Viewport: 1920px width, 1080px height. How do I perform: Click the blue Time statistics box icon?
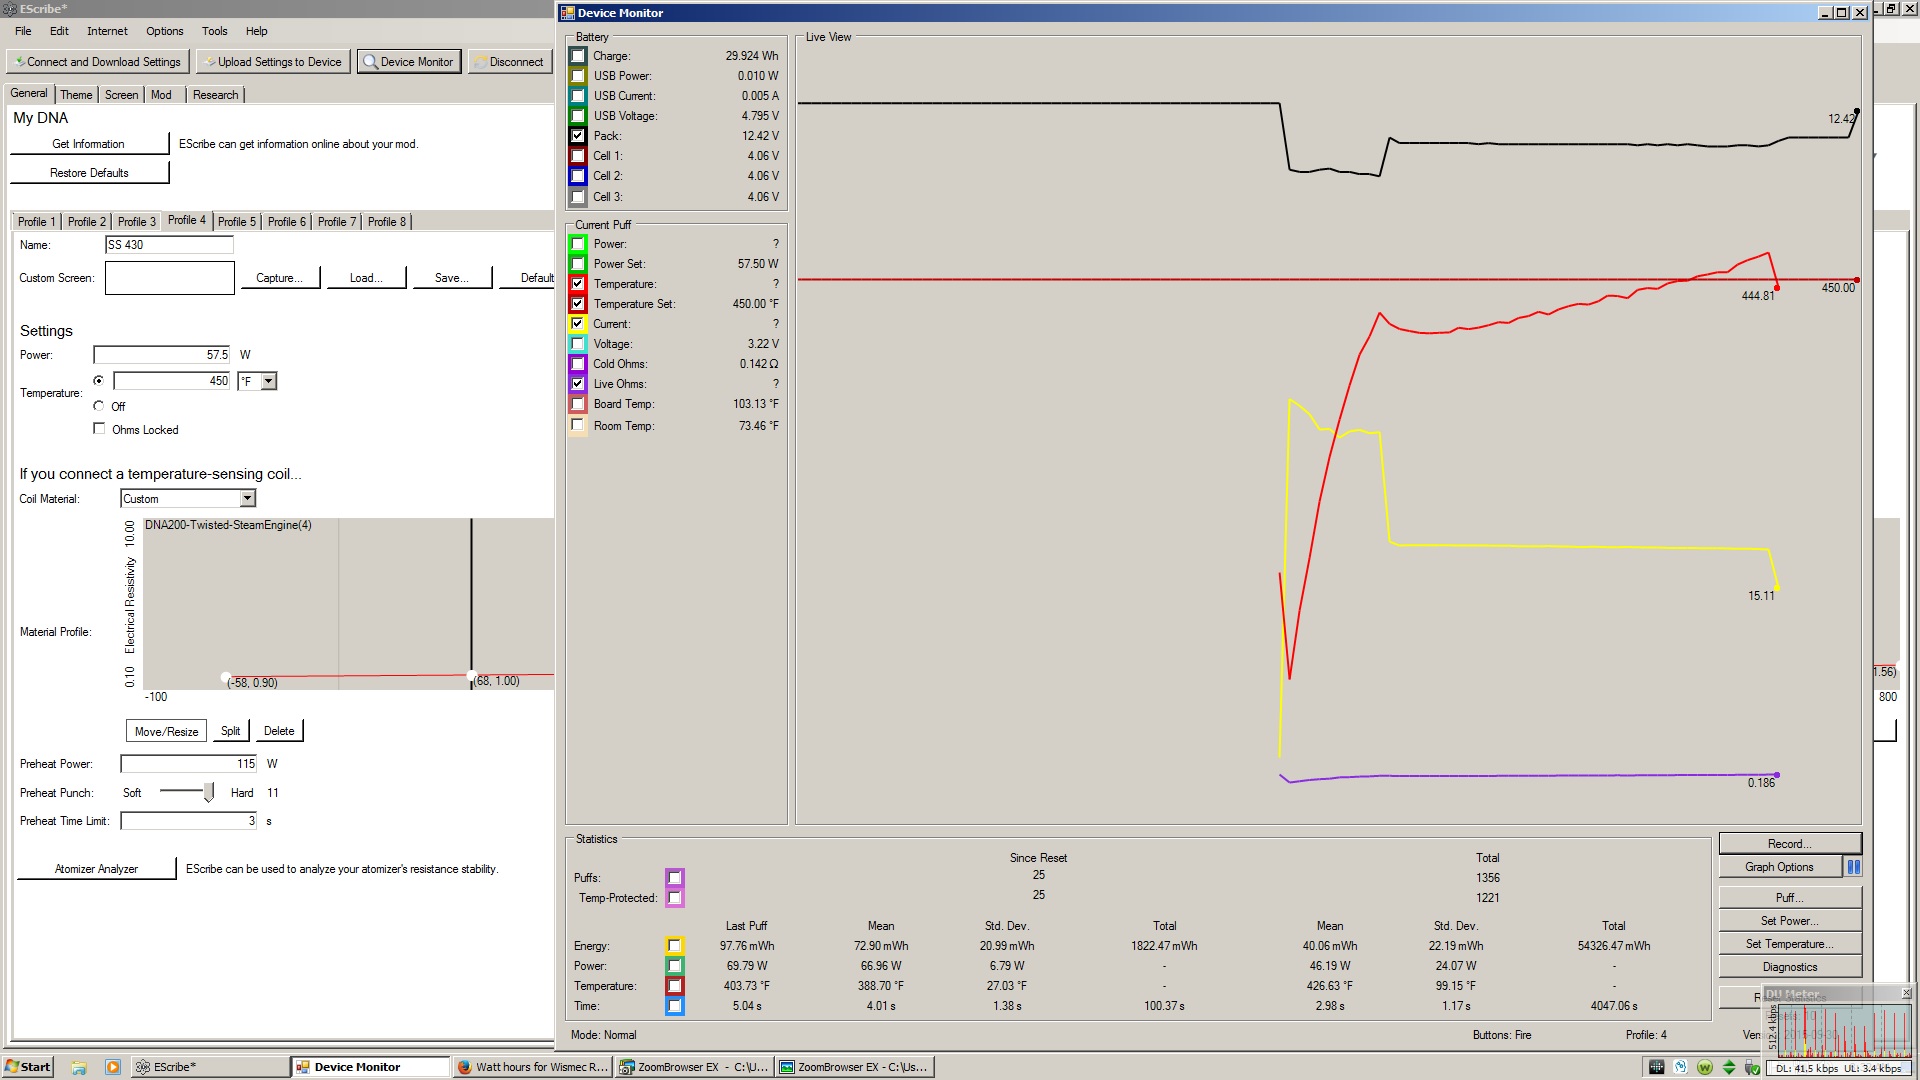675,1006
